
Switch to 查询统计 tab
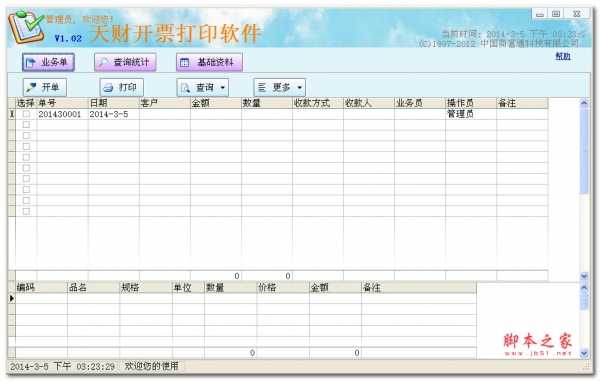point(125,62)
